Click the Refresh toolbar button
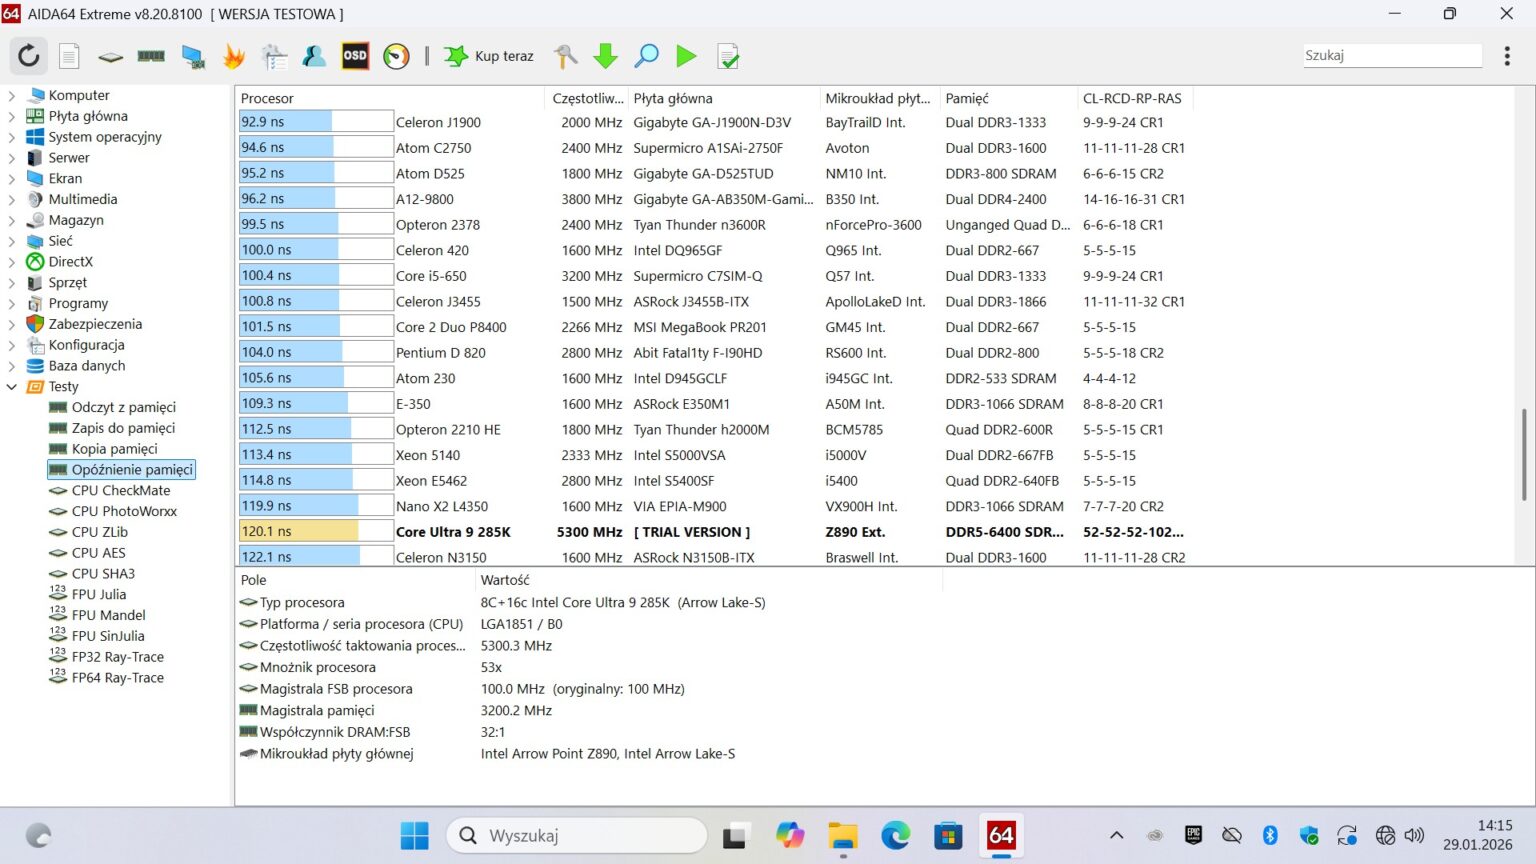 28,56
